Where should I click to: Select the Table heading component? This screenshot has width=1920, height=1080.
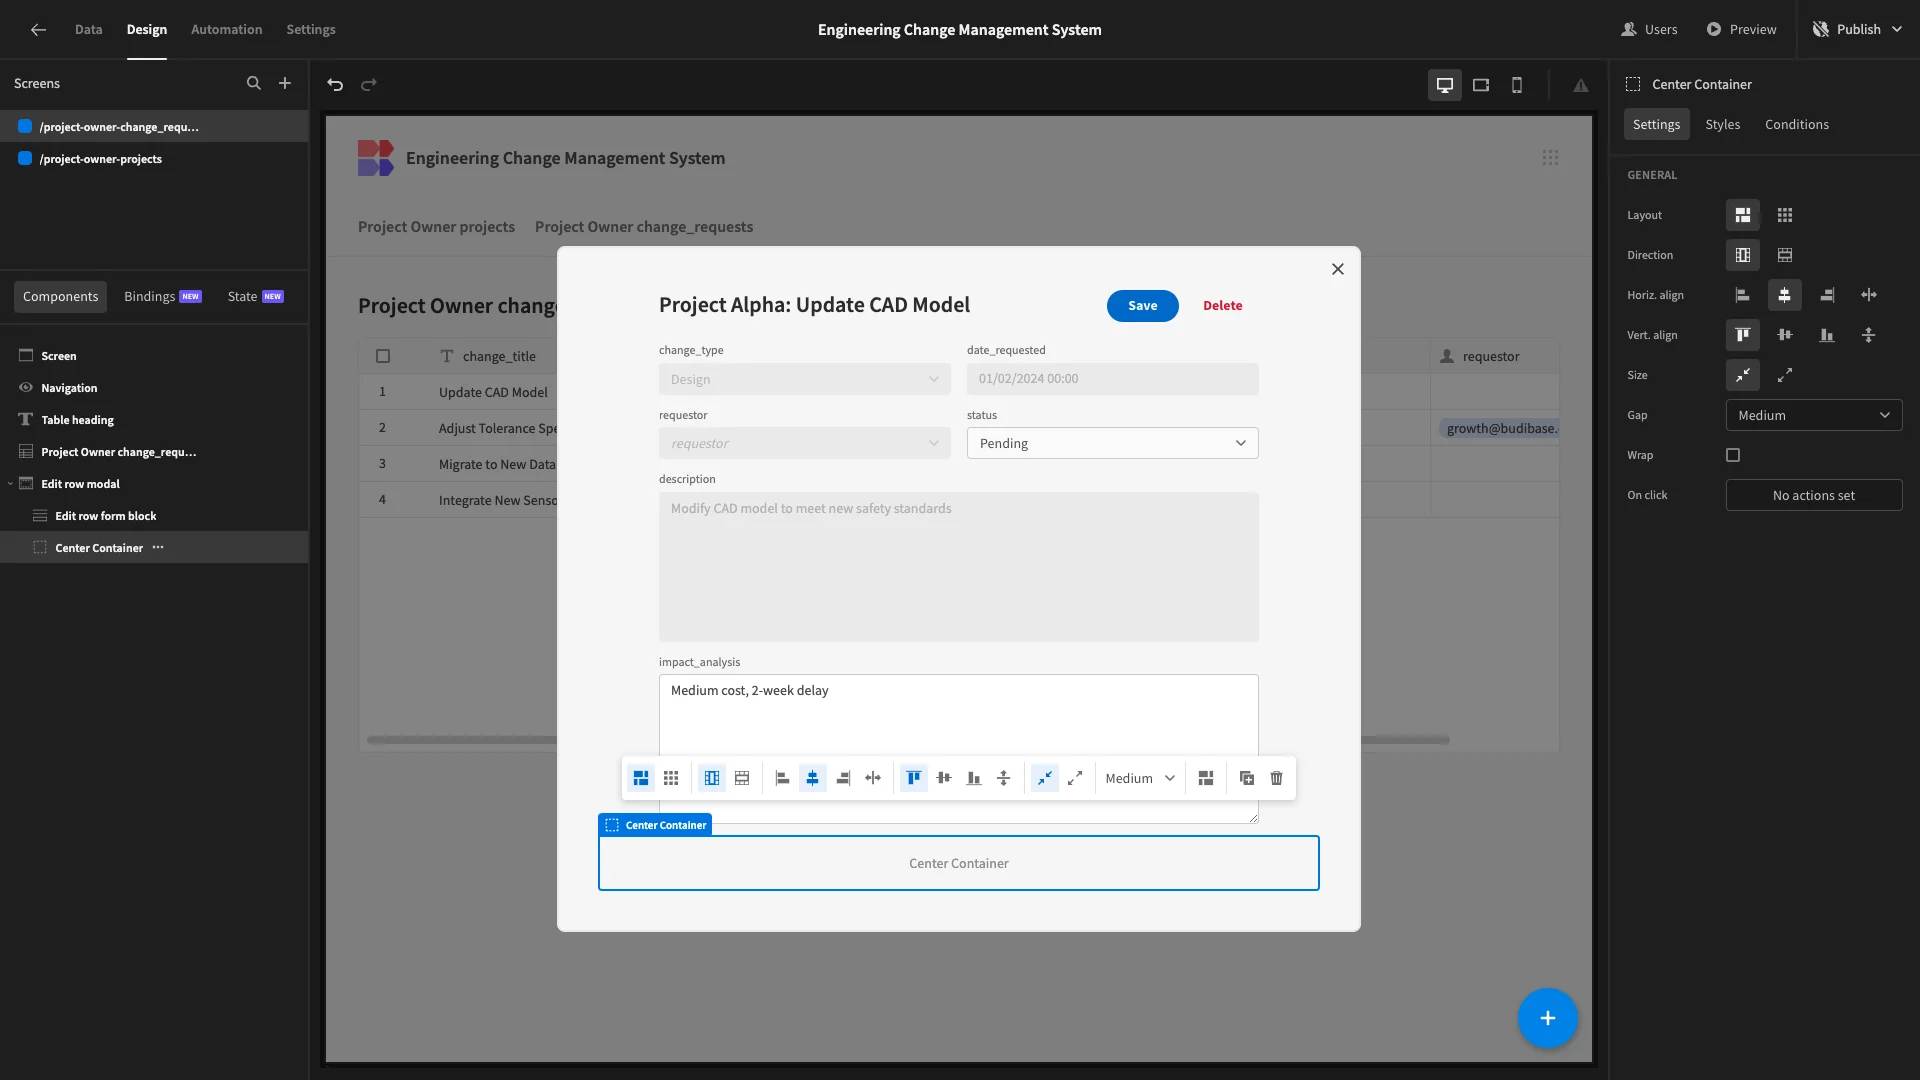point(154,420)
